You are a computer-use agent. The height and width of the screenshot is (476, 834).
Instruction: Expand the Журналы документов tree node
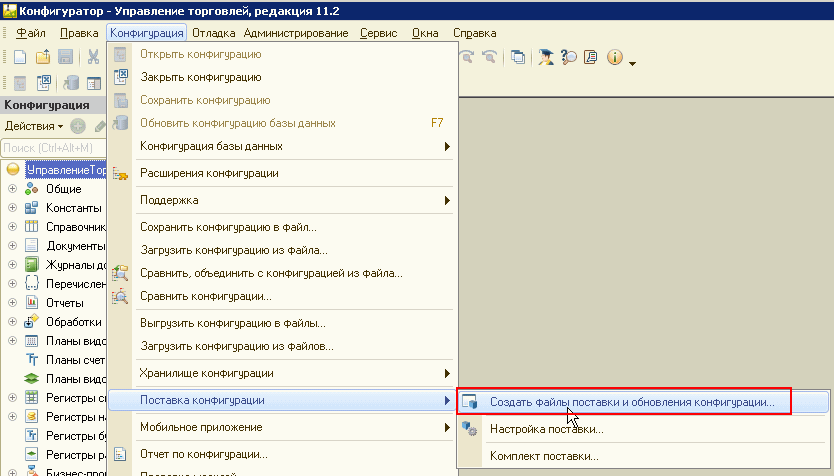click(12, 265)
